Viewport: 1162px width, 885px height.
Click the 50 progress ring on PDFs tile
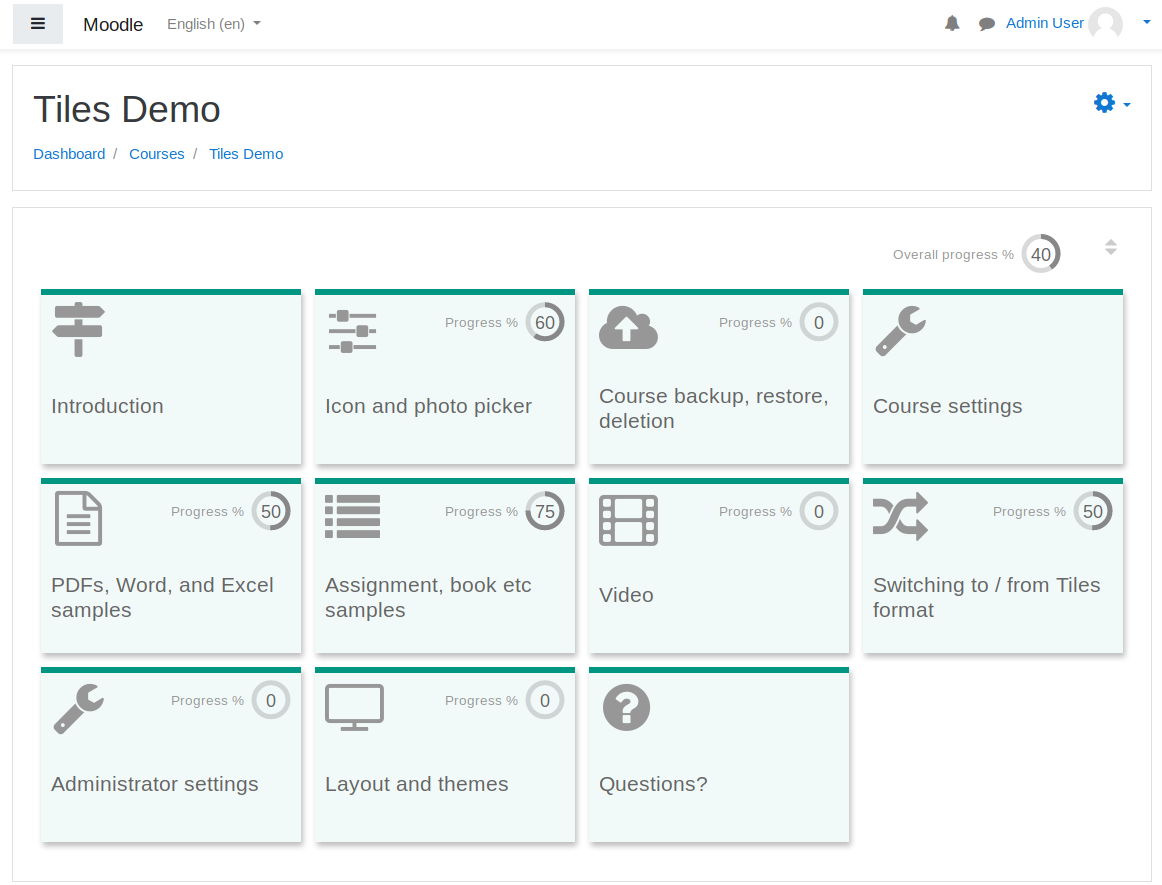point(271,511)
